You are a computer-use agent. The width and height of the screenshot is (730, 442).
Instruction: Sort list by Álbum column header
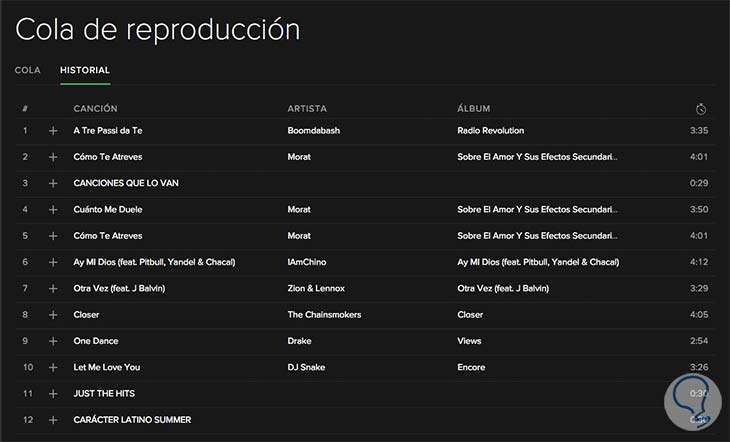[x=473, y=108]
